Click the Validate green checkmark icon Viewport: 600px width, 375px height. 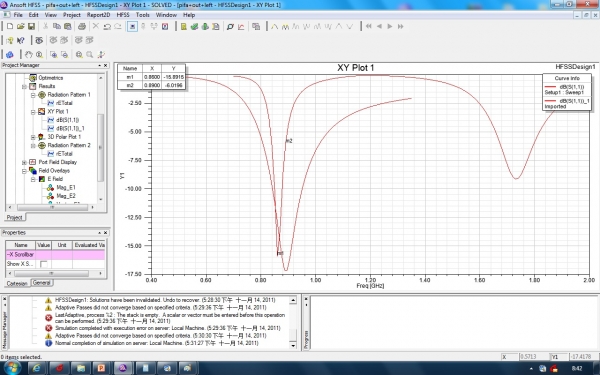pyautogui.click(x=194, y=26)
